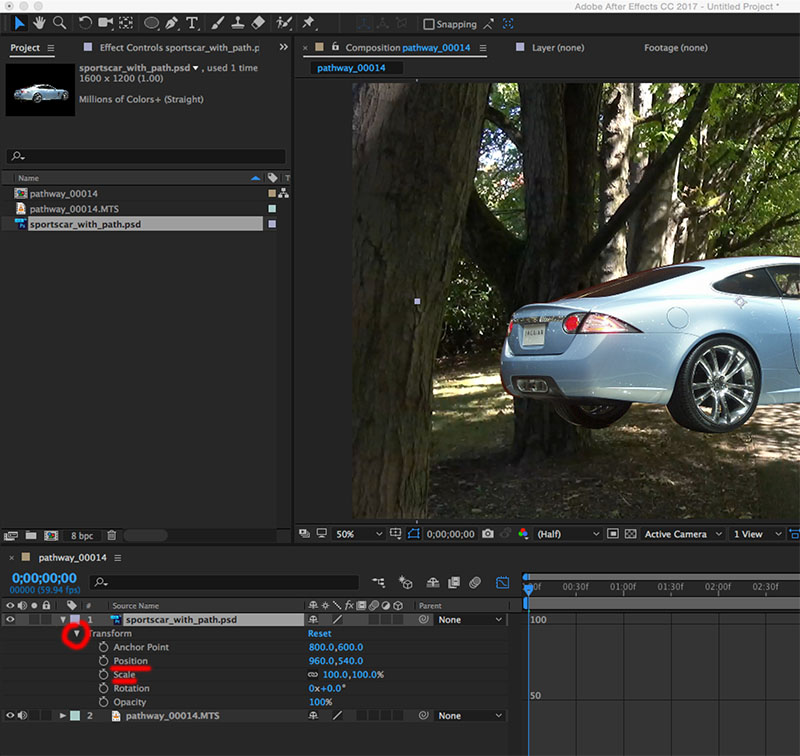Viewport: 800px width, 756px height.
Task: Click the timeline search field
Action: pyautogui.click(x=225, y=582)
